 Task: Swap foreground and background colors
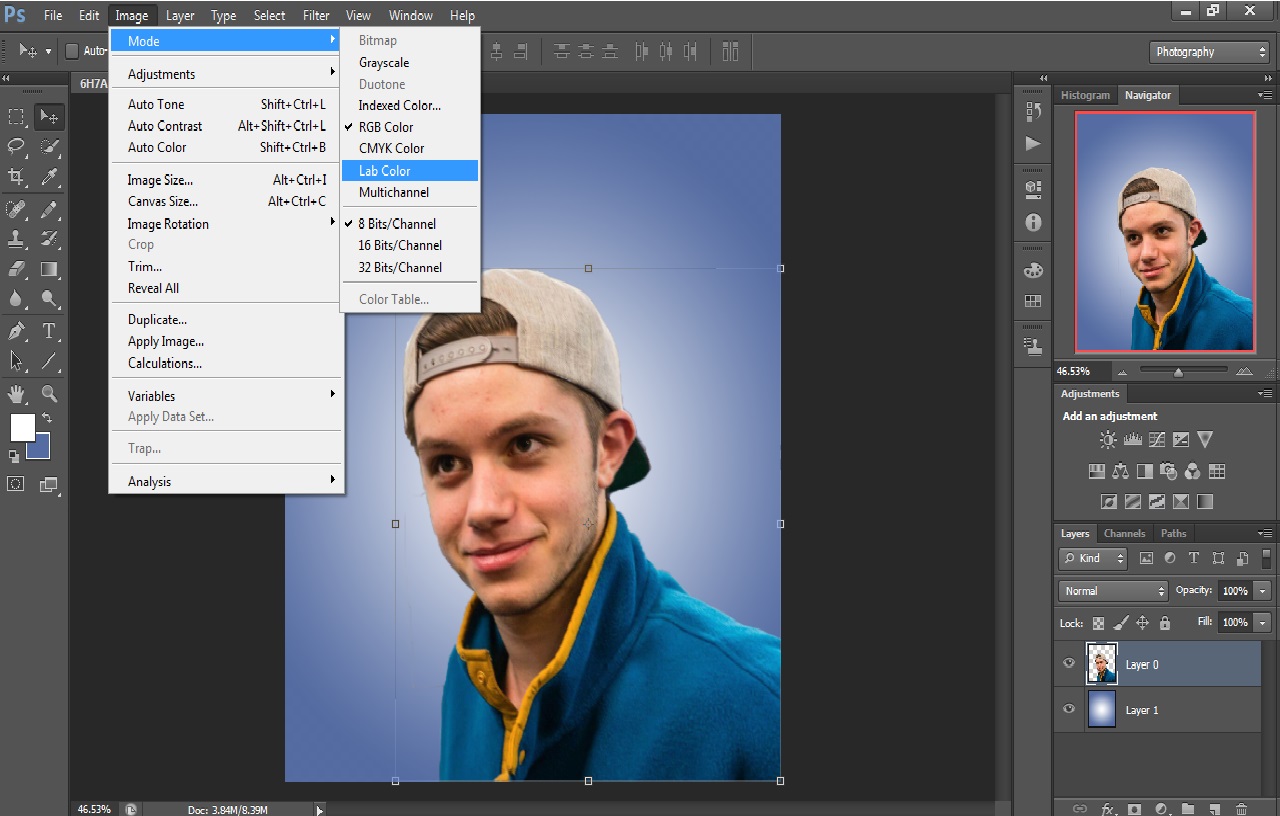[47, 417]
